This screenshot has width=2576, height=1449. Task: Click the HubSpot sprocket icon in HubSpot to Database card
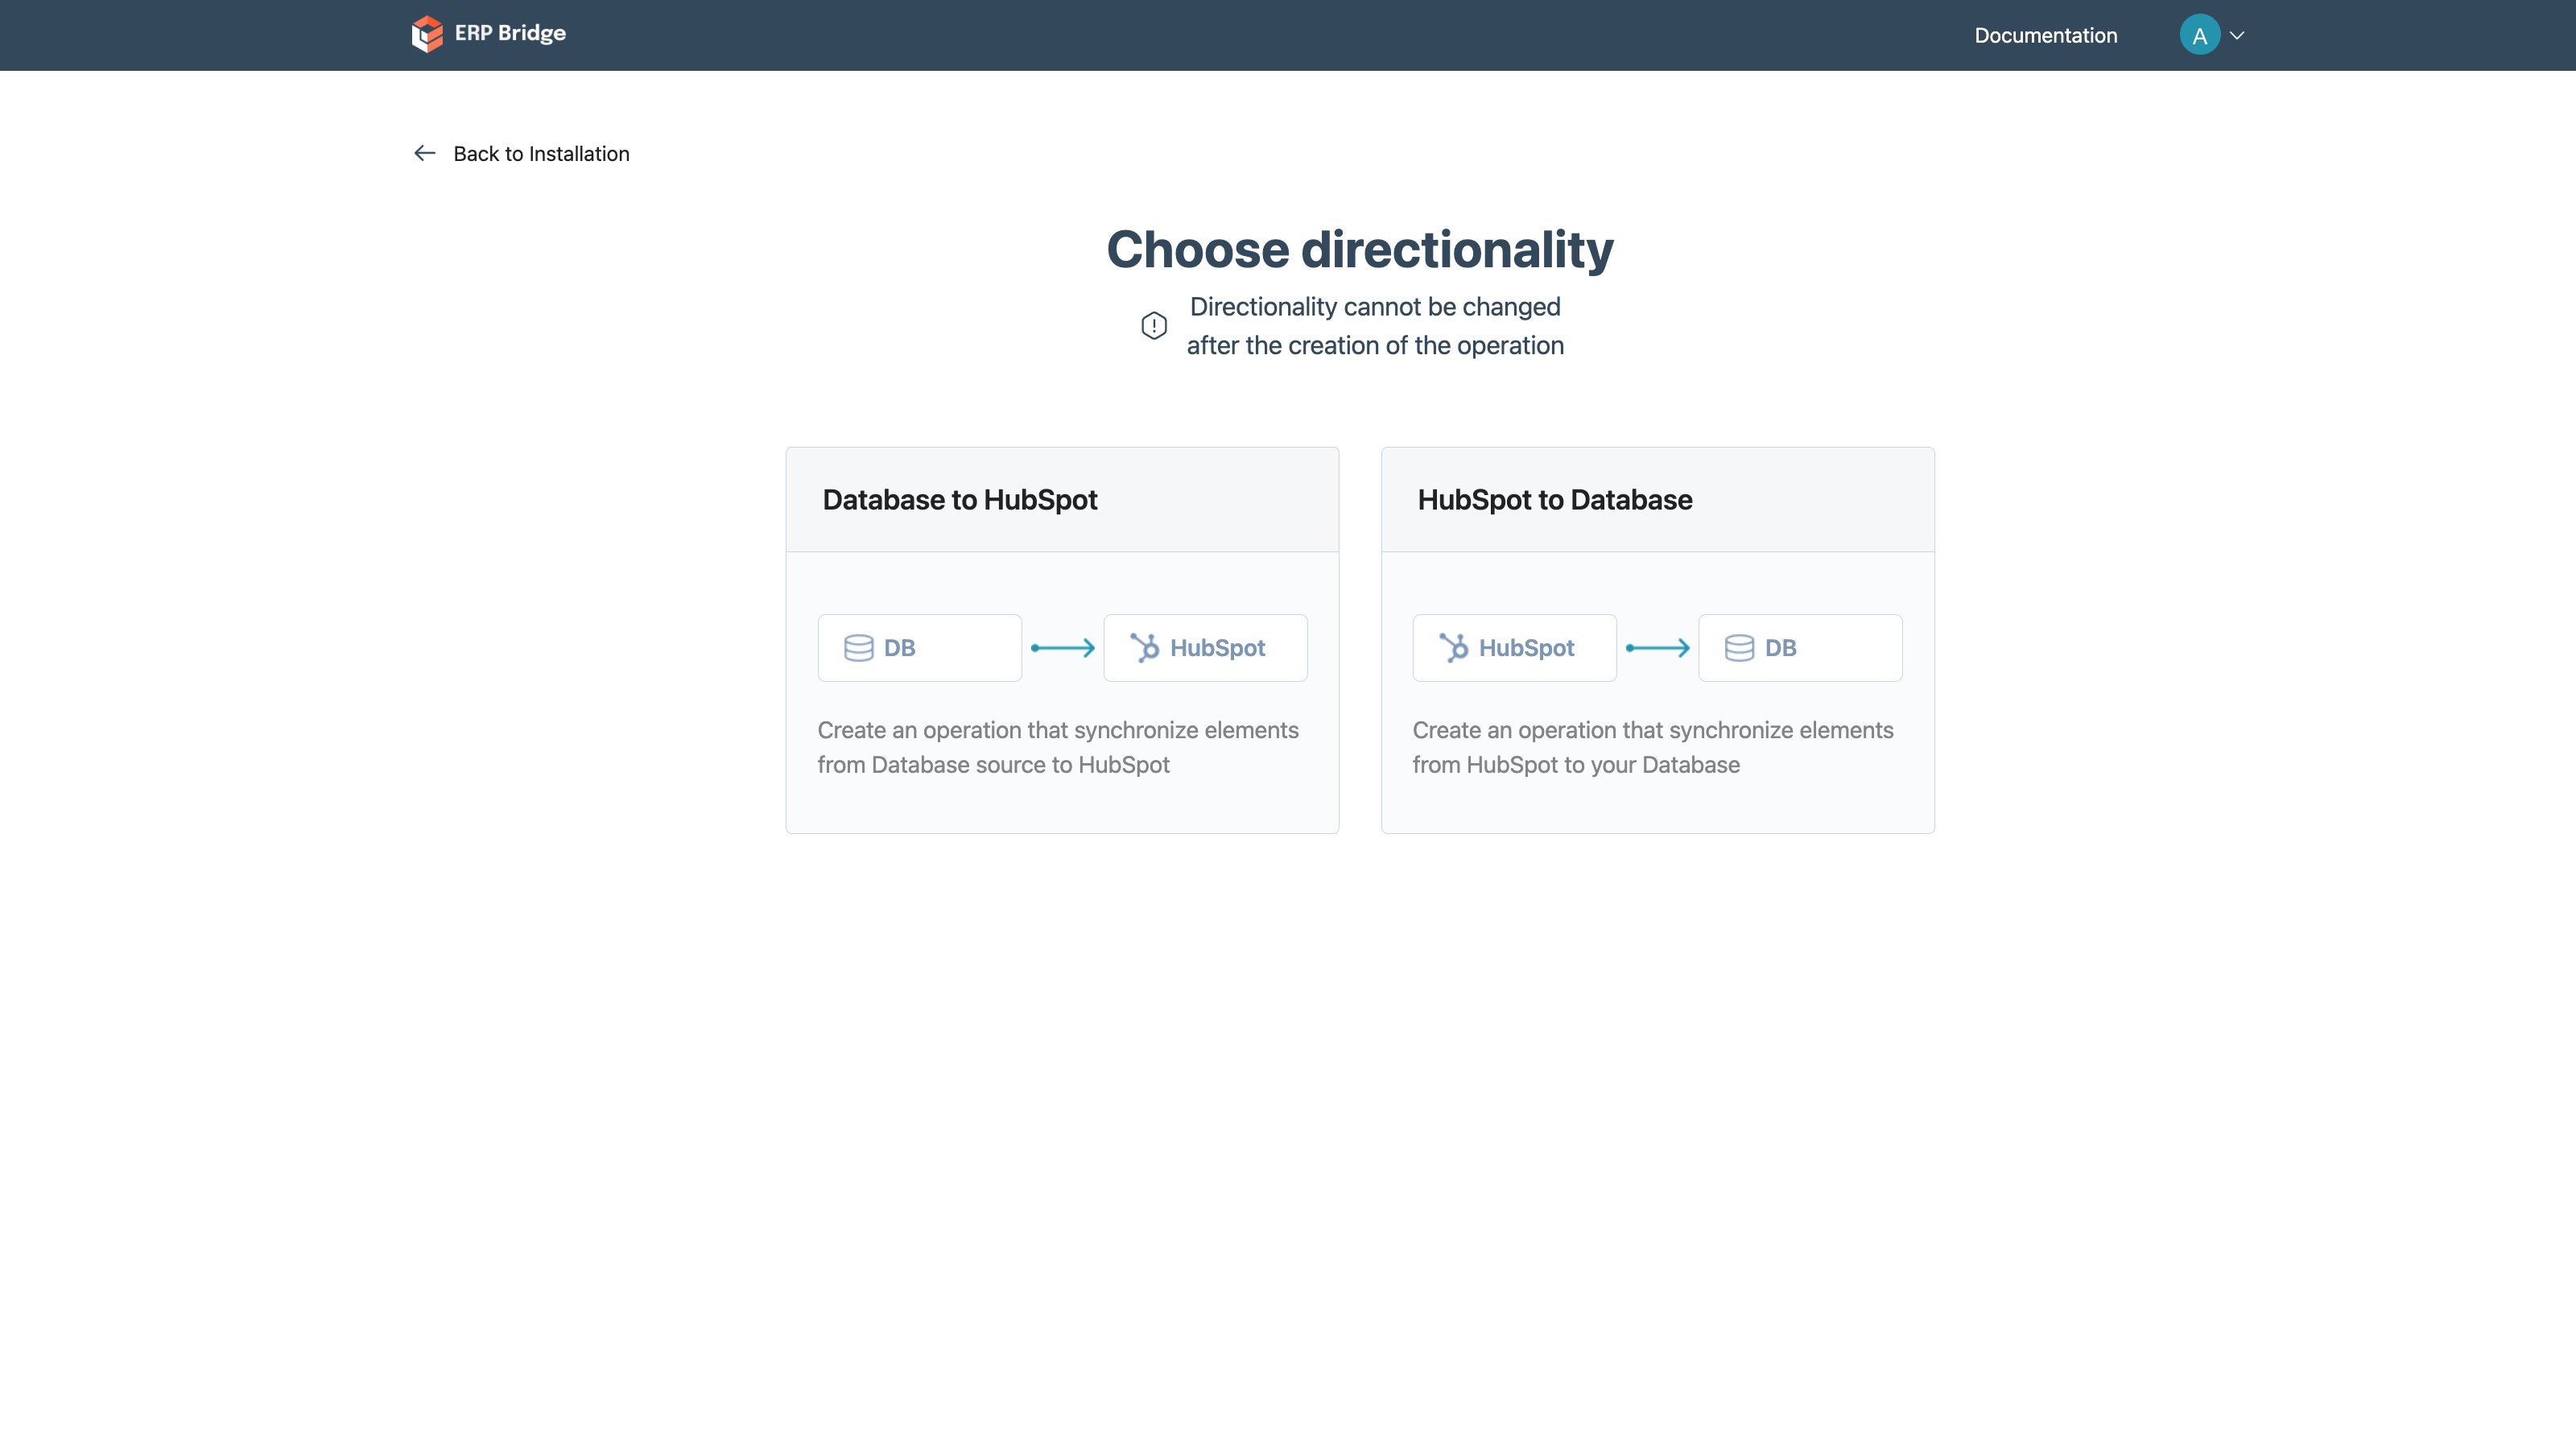[x=1453, y=648]
